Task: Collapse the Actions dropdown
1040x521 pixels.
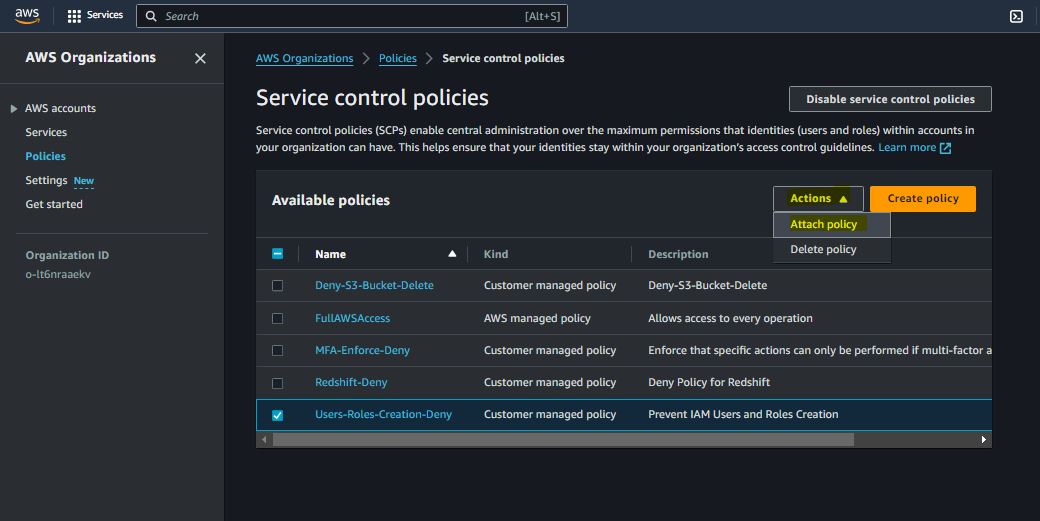Action: pyautogui.click(x=818, y=199)
